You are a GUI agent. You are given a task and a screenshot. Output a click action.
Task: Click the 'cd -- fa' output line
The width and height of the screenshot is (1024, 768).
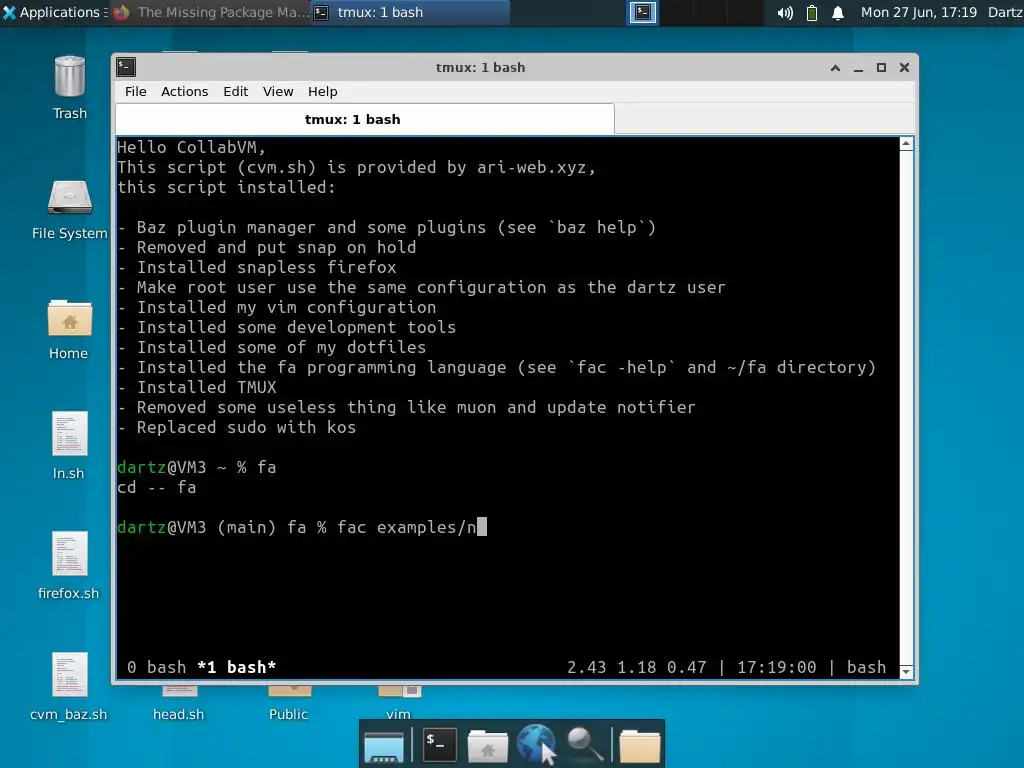[x=157, y=487]
